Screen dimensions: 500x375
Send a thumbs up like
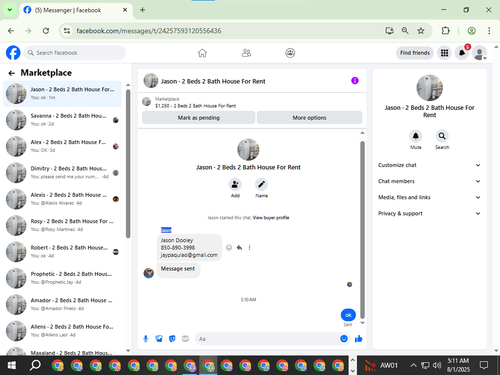[359, 339]
